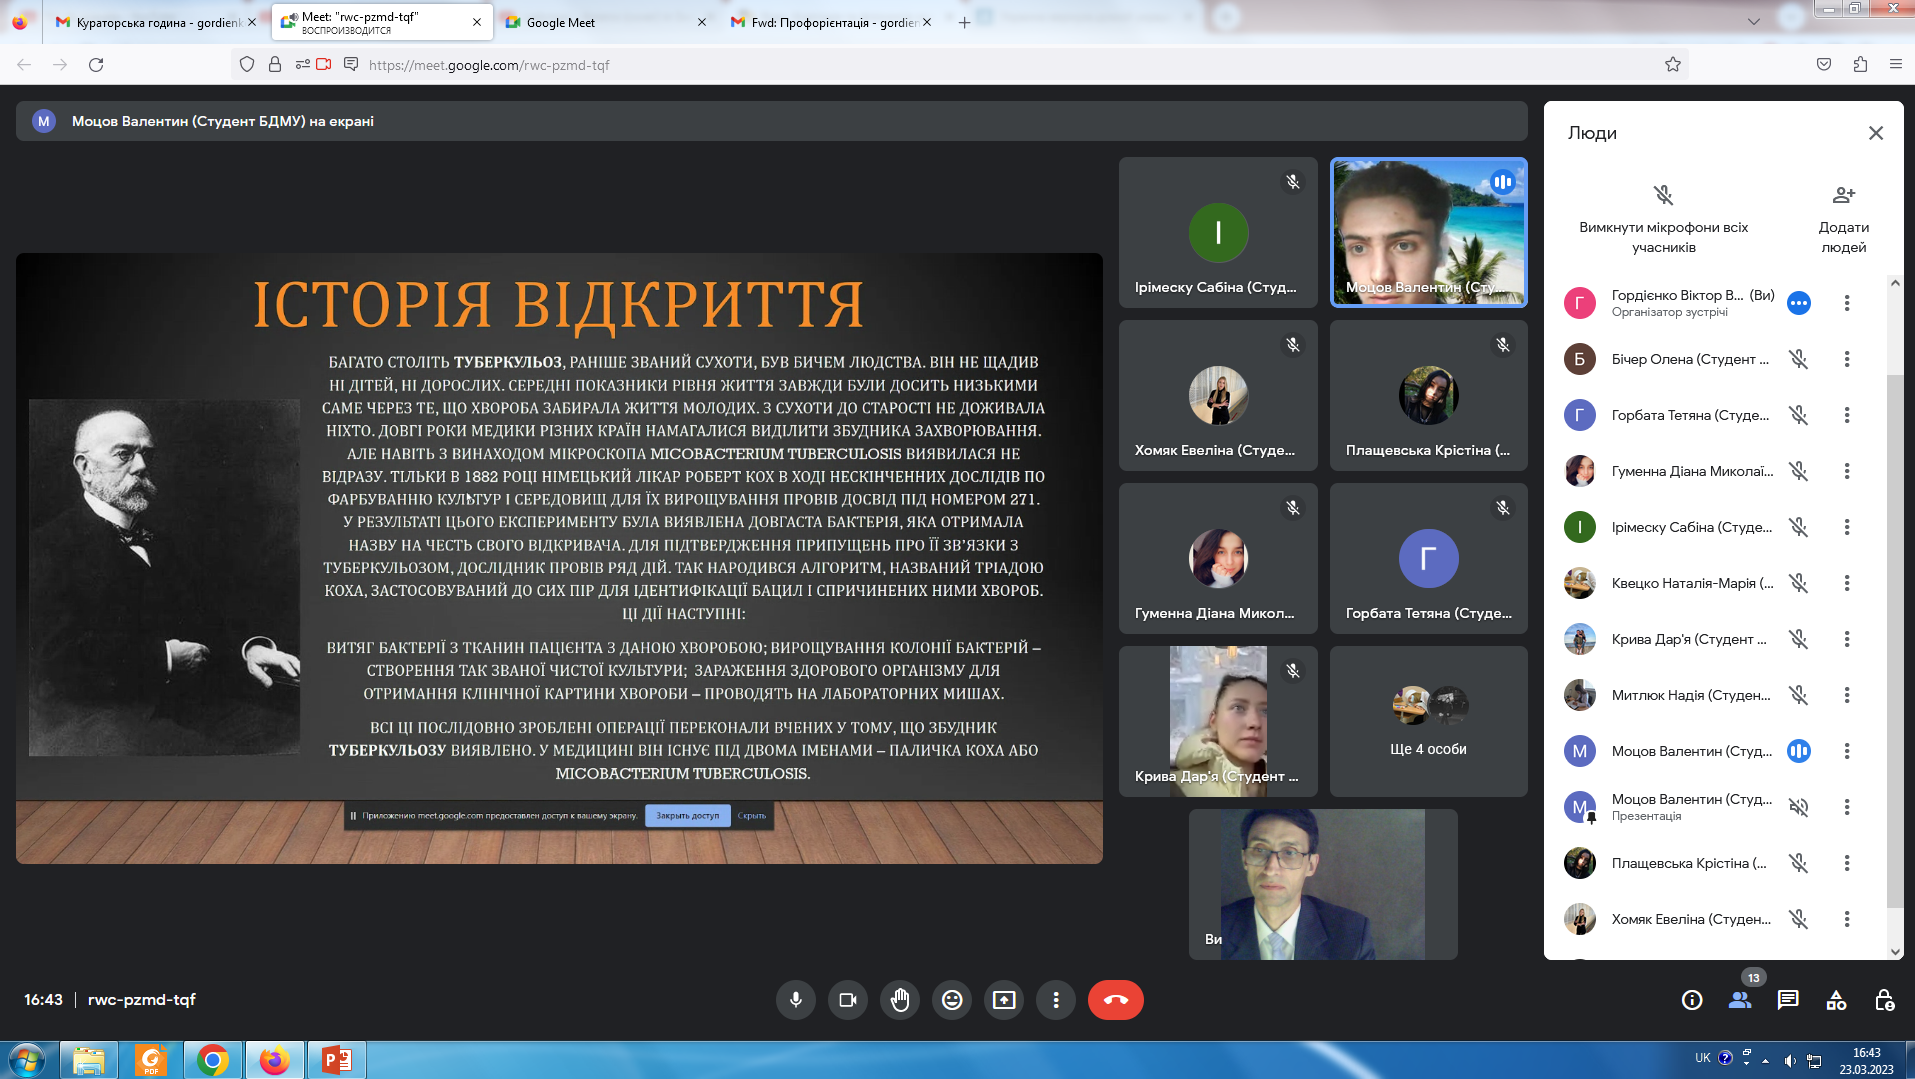Toggle the camera in call controls
This screenshot has width=1915, height=1079.
coord(848,1000)
